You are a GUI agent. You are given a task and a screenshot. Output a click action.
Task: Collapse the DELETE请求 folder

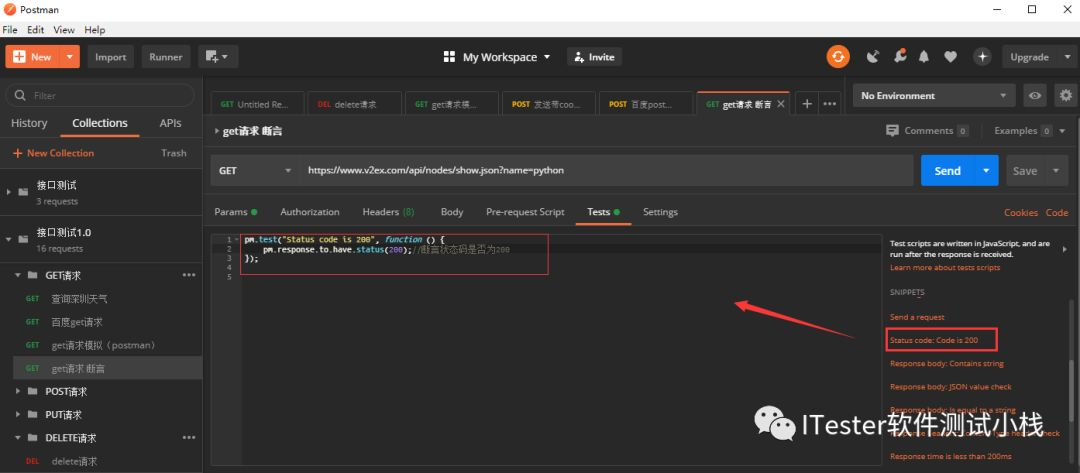pos(19,437)
